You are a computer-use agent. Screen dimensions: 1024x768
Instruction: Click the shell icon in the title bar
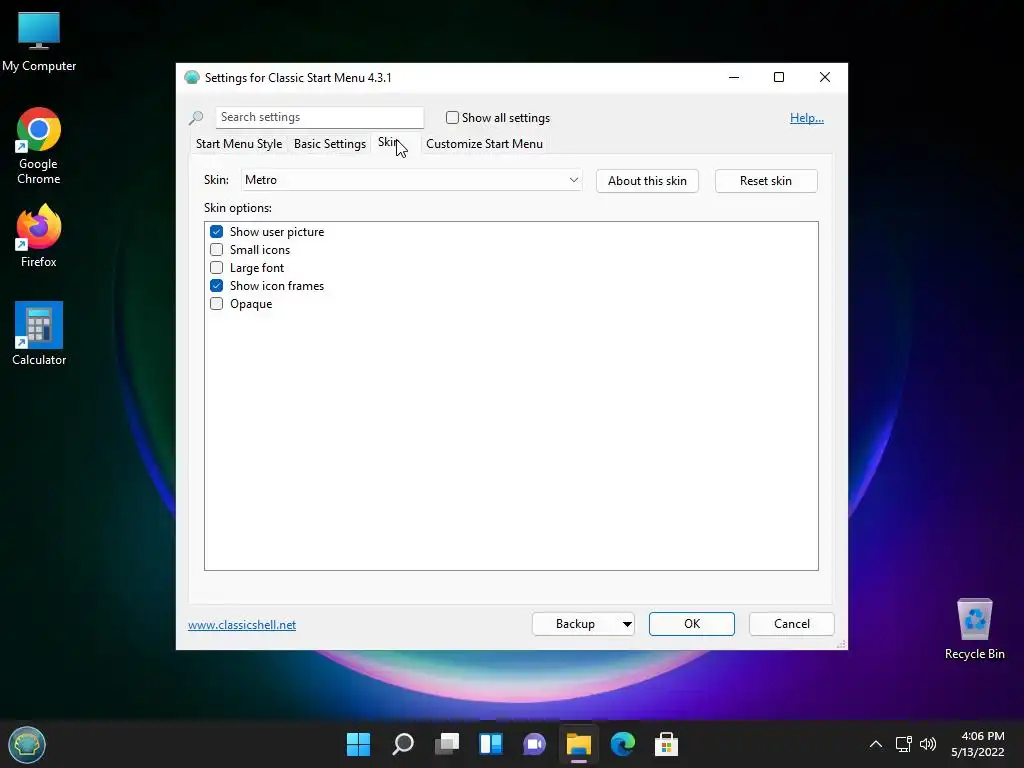click(x=191, y=77)
